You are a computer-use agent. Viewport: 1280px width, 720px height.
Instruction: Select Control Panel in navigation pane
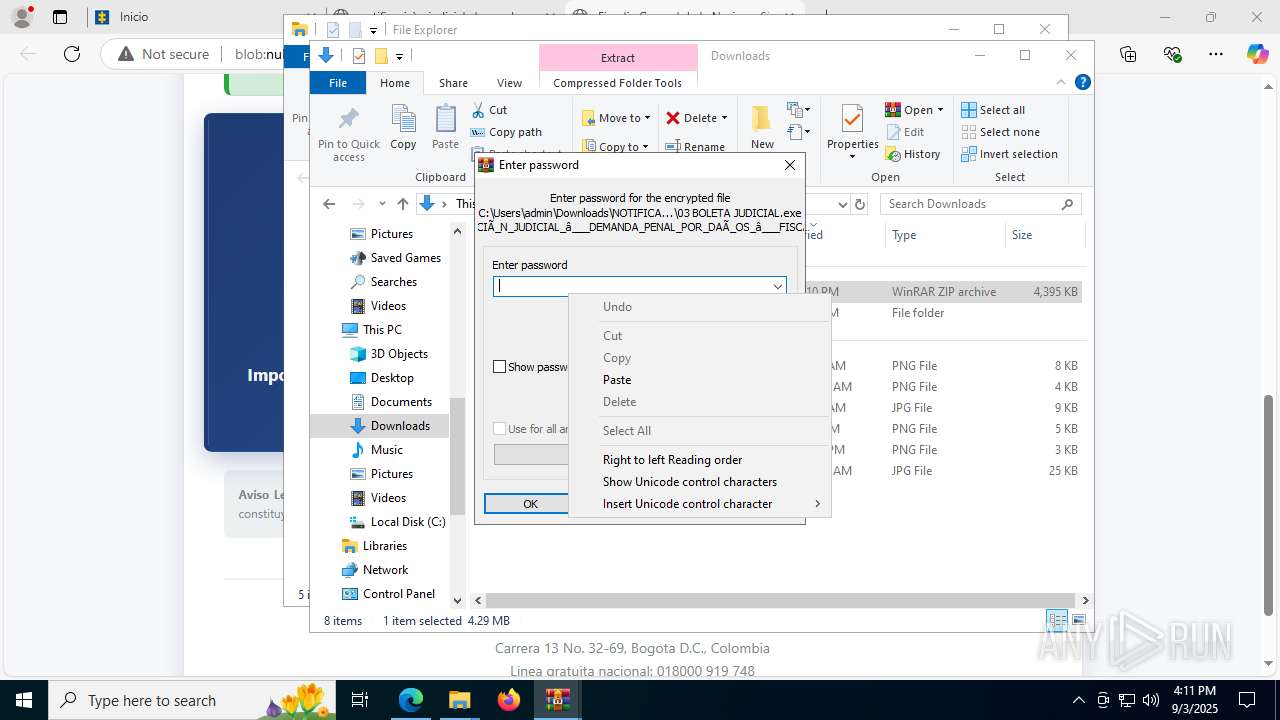[x=399, y=594]
